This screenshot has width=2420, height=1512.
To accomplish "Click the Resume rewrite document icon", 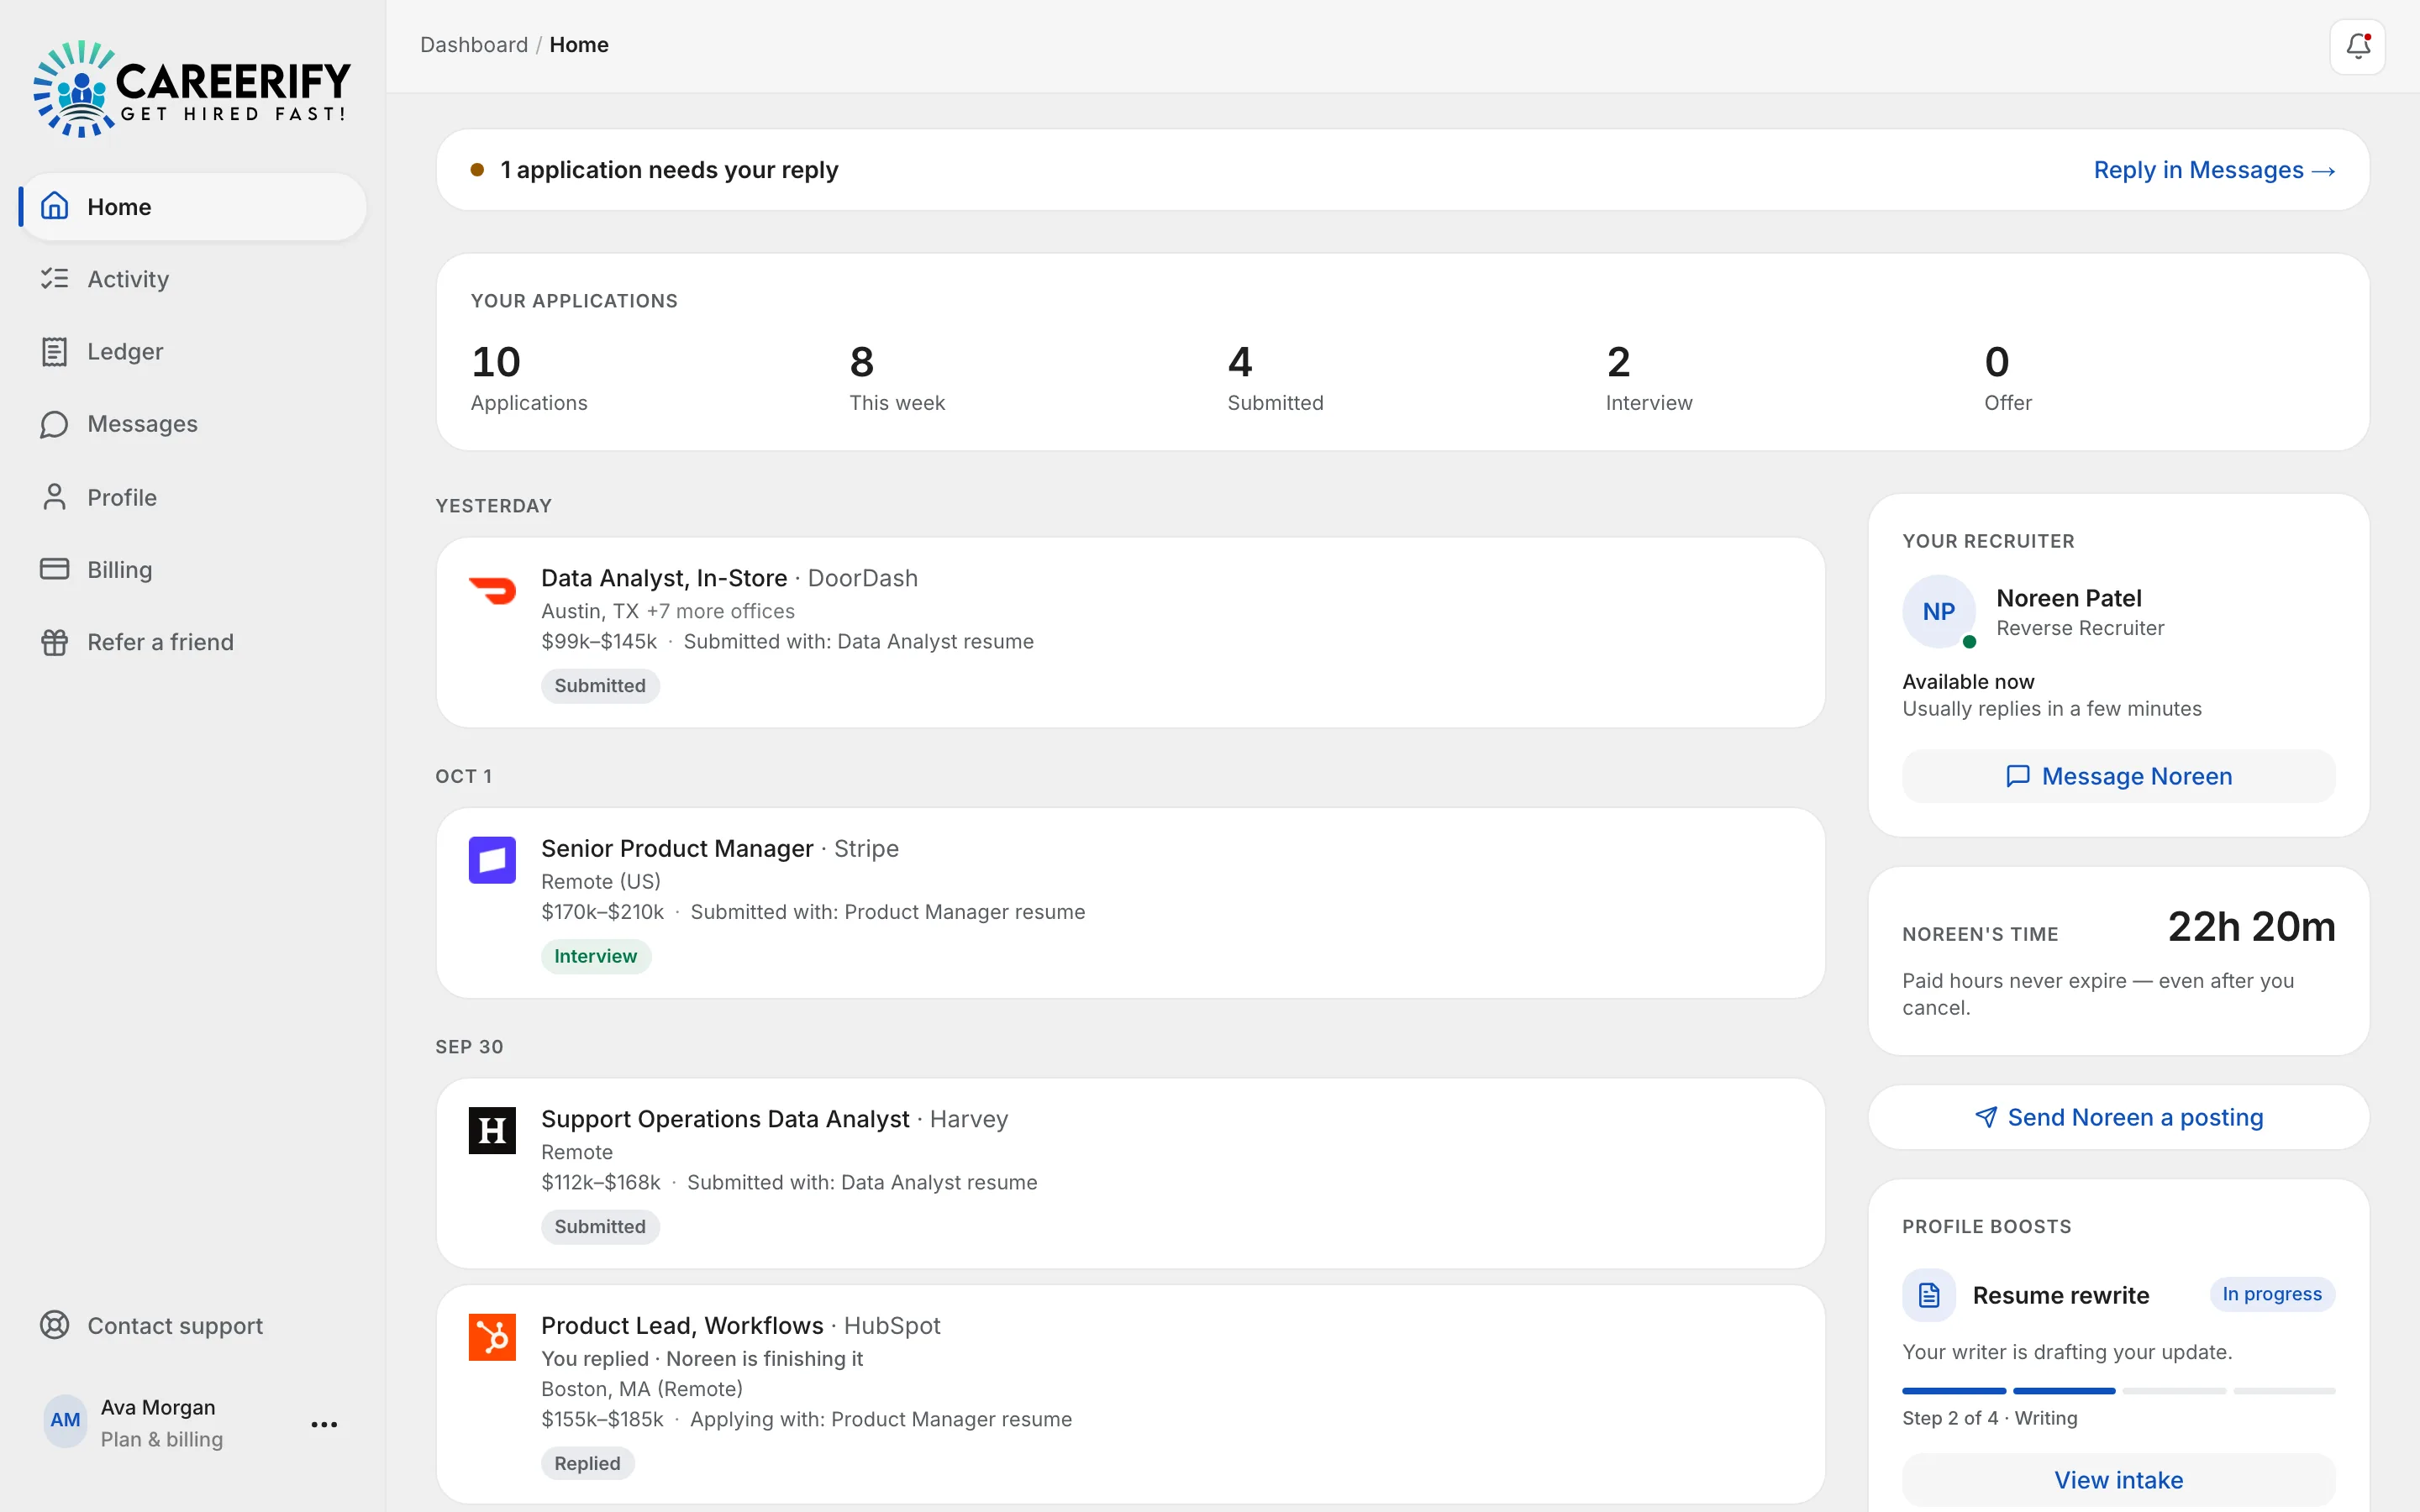I will point(1929,1295).
